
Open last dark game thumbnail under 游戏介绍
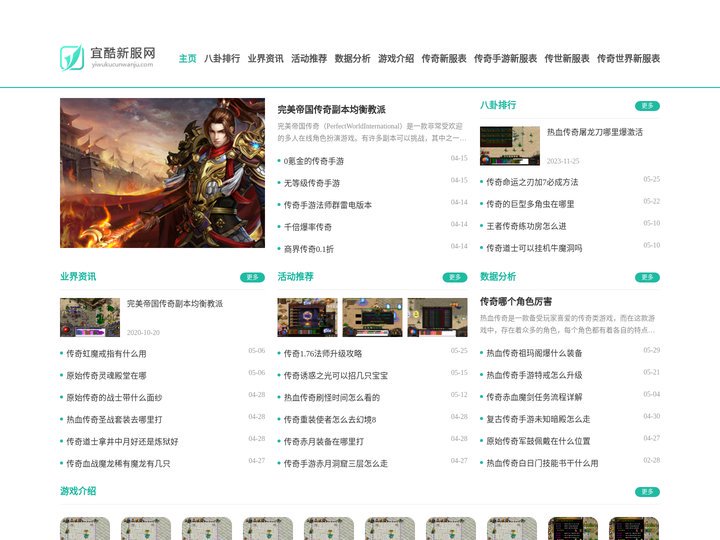tap(634, 529)
